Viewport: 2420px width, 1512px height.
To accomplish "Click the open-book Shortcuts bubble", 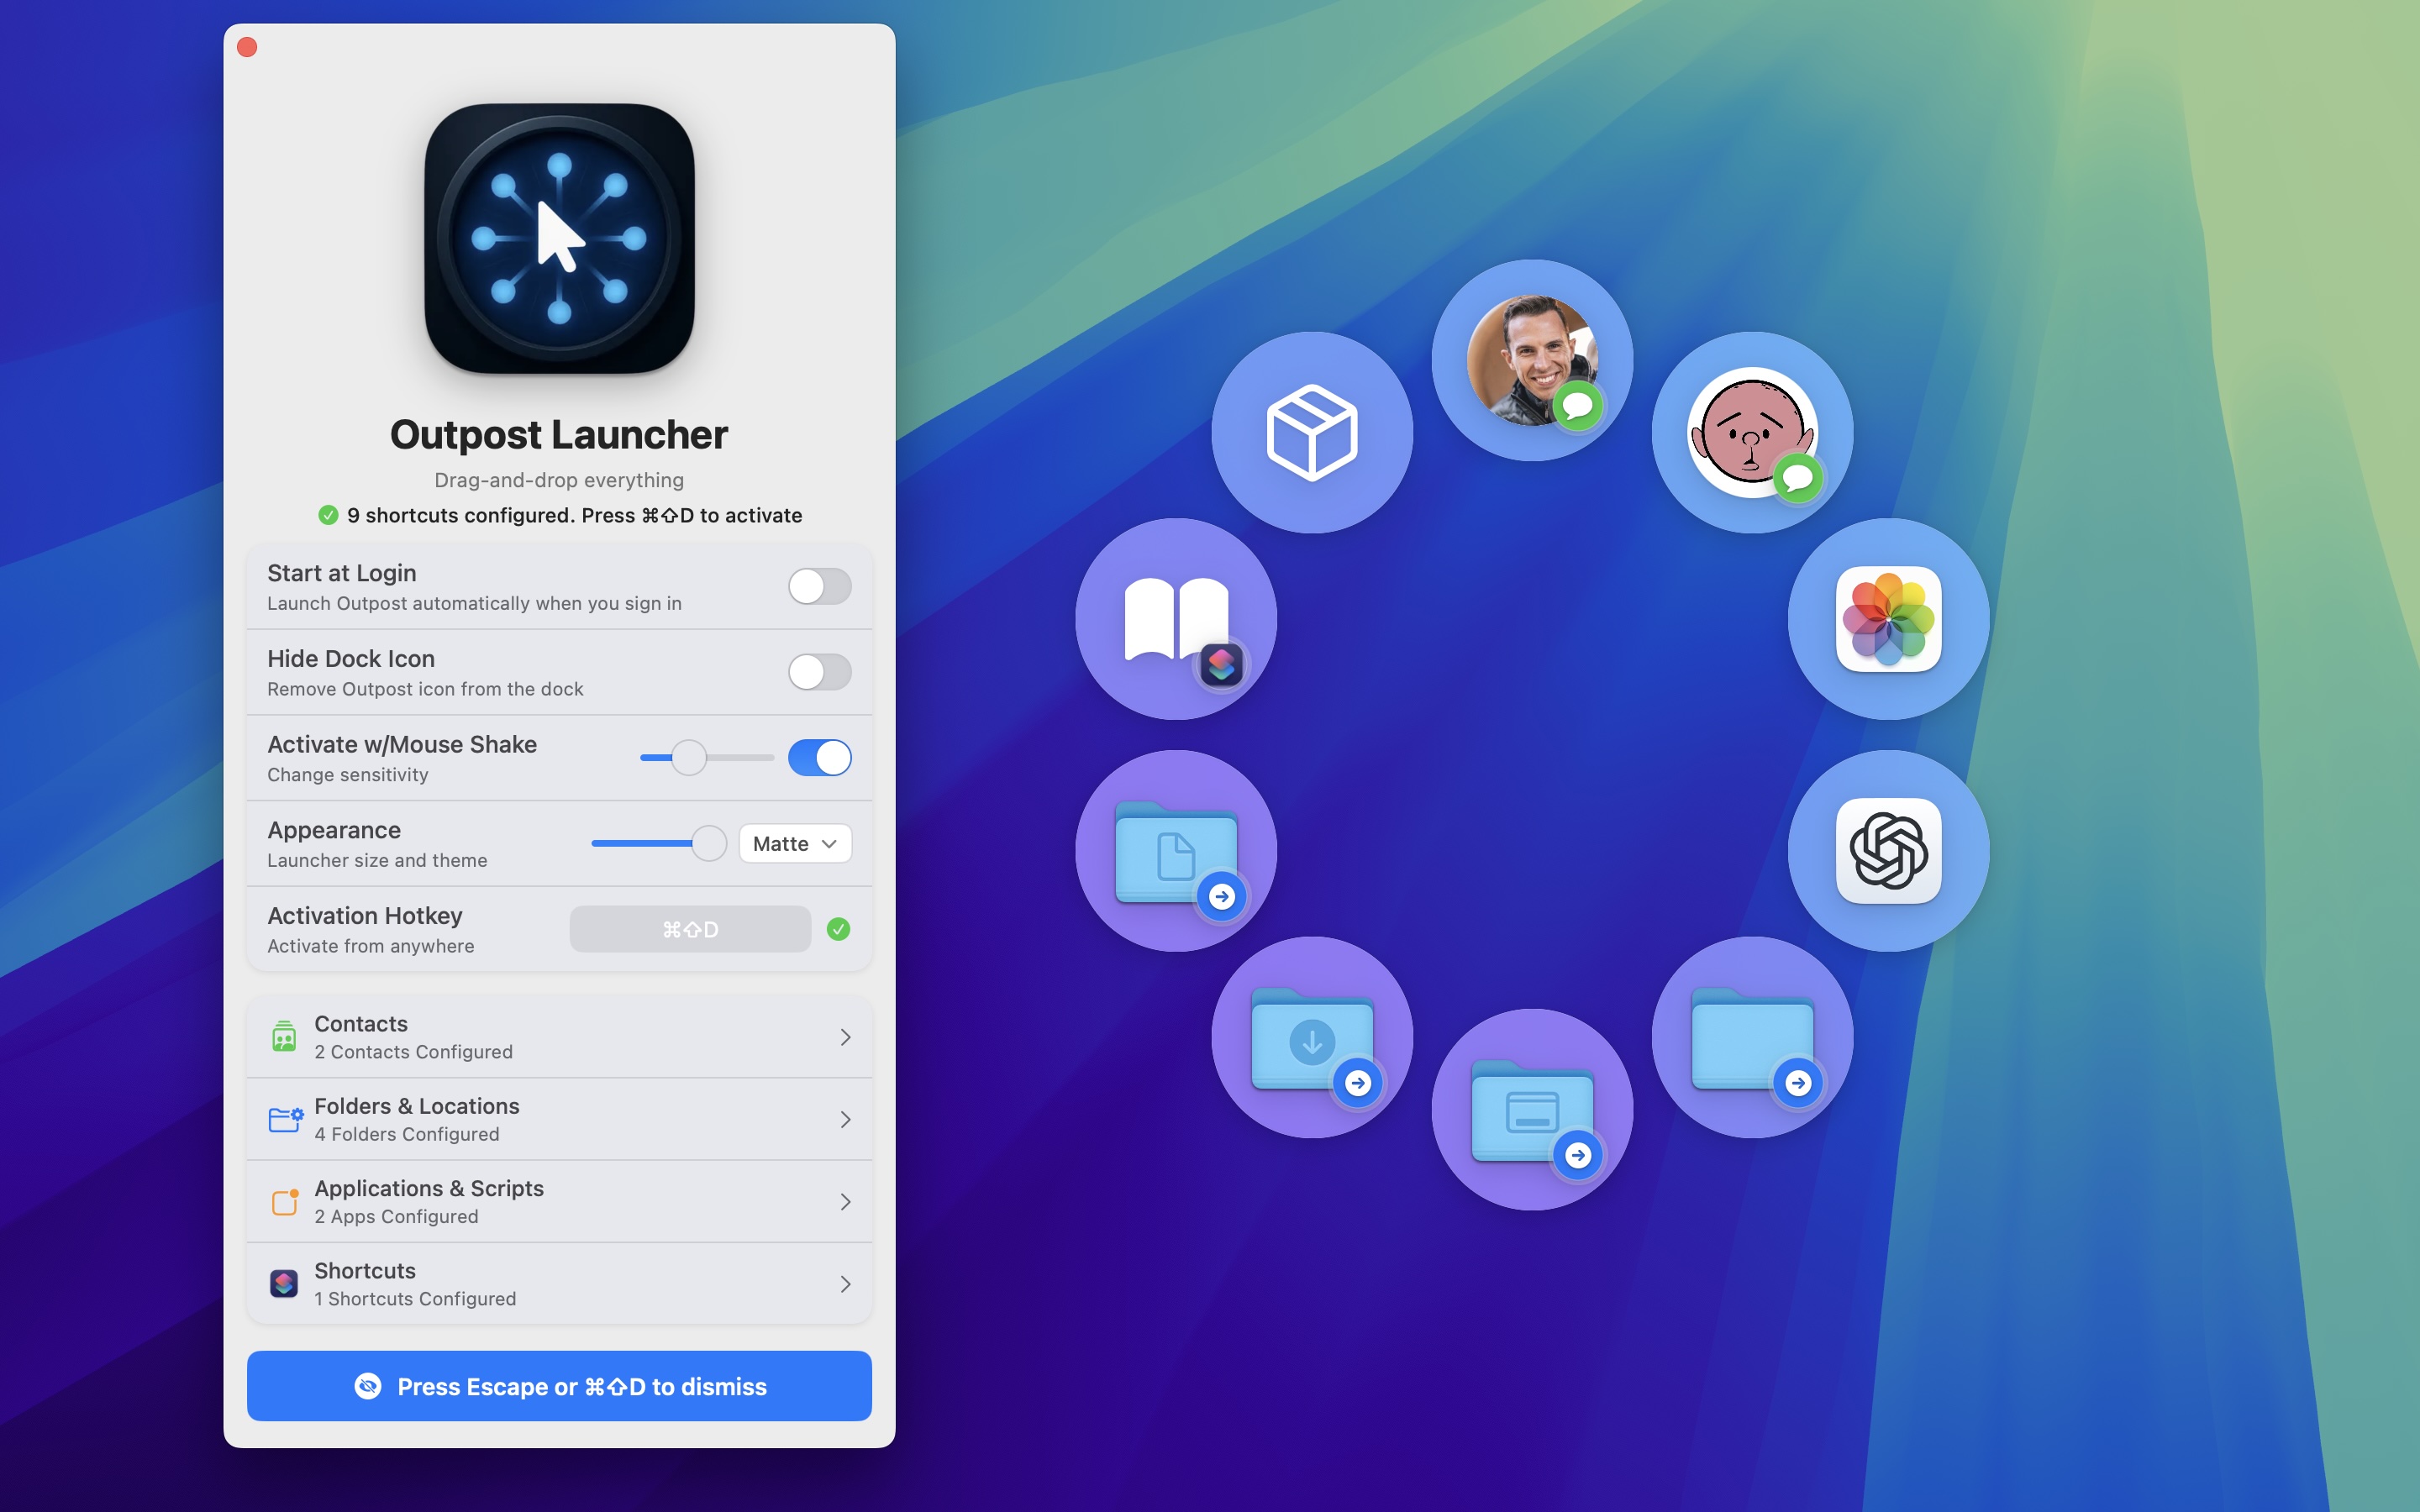I will pyautogui.click(x=1175, y=618).
